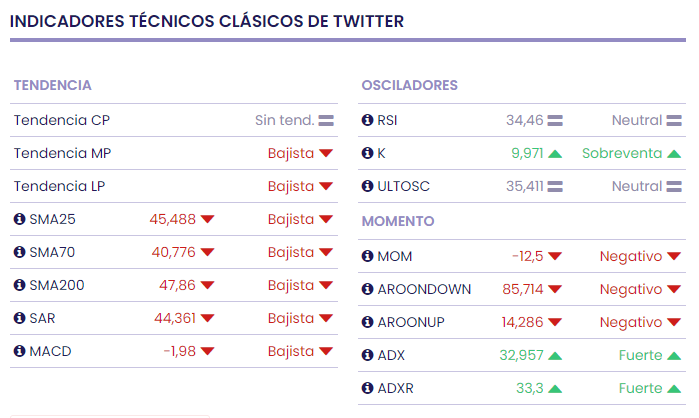Select the Tendencia LP row label
Image resolution: width=699 pixels, height=418 pixels.
click(x=59, y=186)
